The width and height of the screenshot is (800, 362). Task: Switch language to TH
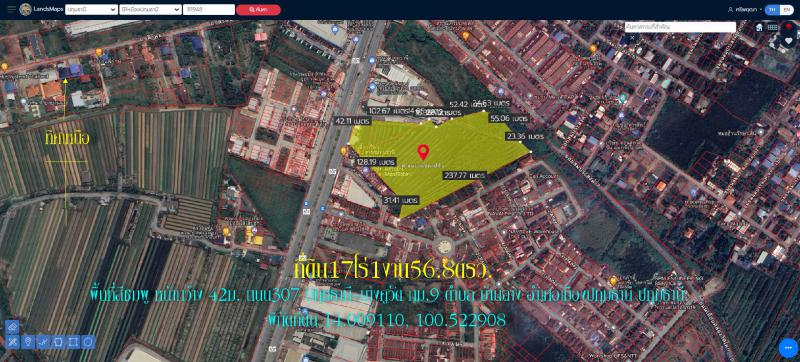pyautogui.click(x=772, y=10)
